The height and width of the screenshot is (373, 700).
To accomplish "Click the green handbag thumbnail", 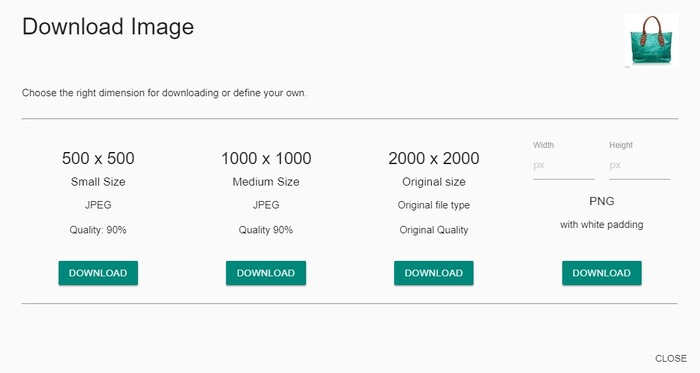I will point(651,41).
